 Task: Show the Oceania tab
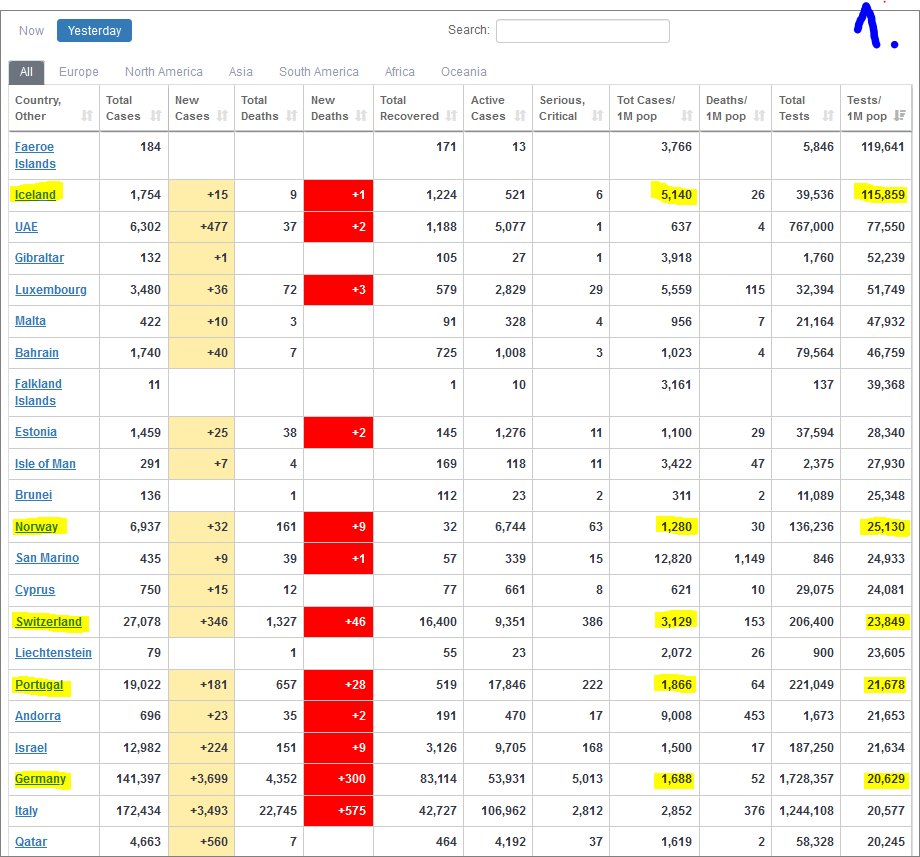(x=464, y=72)
